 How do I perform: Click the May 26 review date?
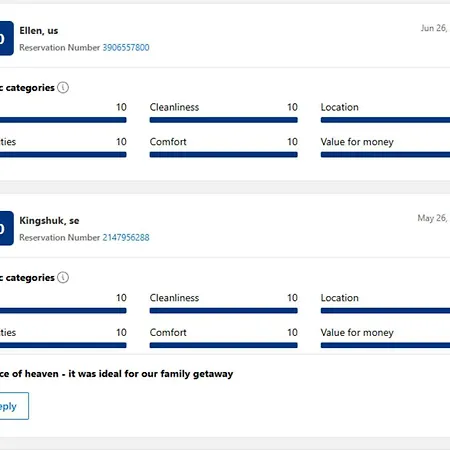pyautogui.click(x=433, y=218)
